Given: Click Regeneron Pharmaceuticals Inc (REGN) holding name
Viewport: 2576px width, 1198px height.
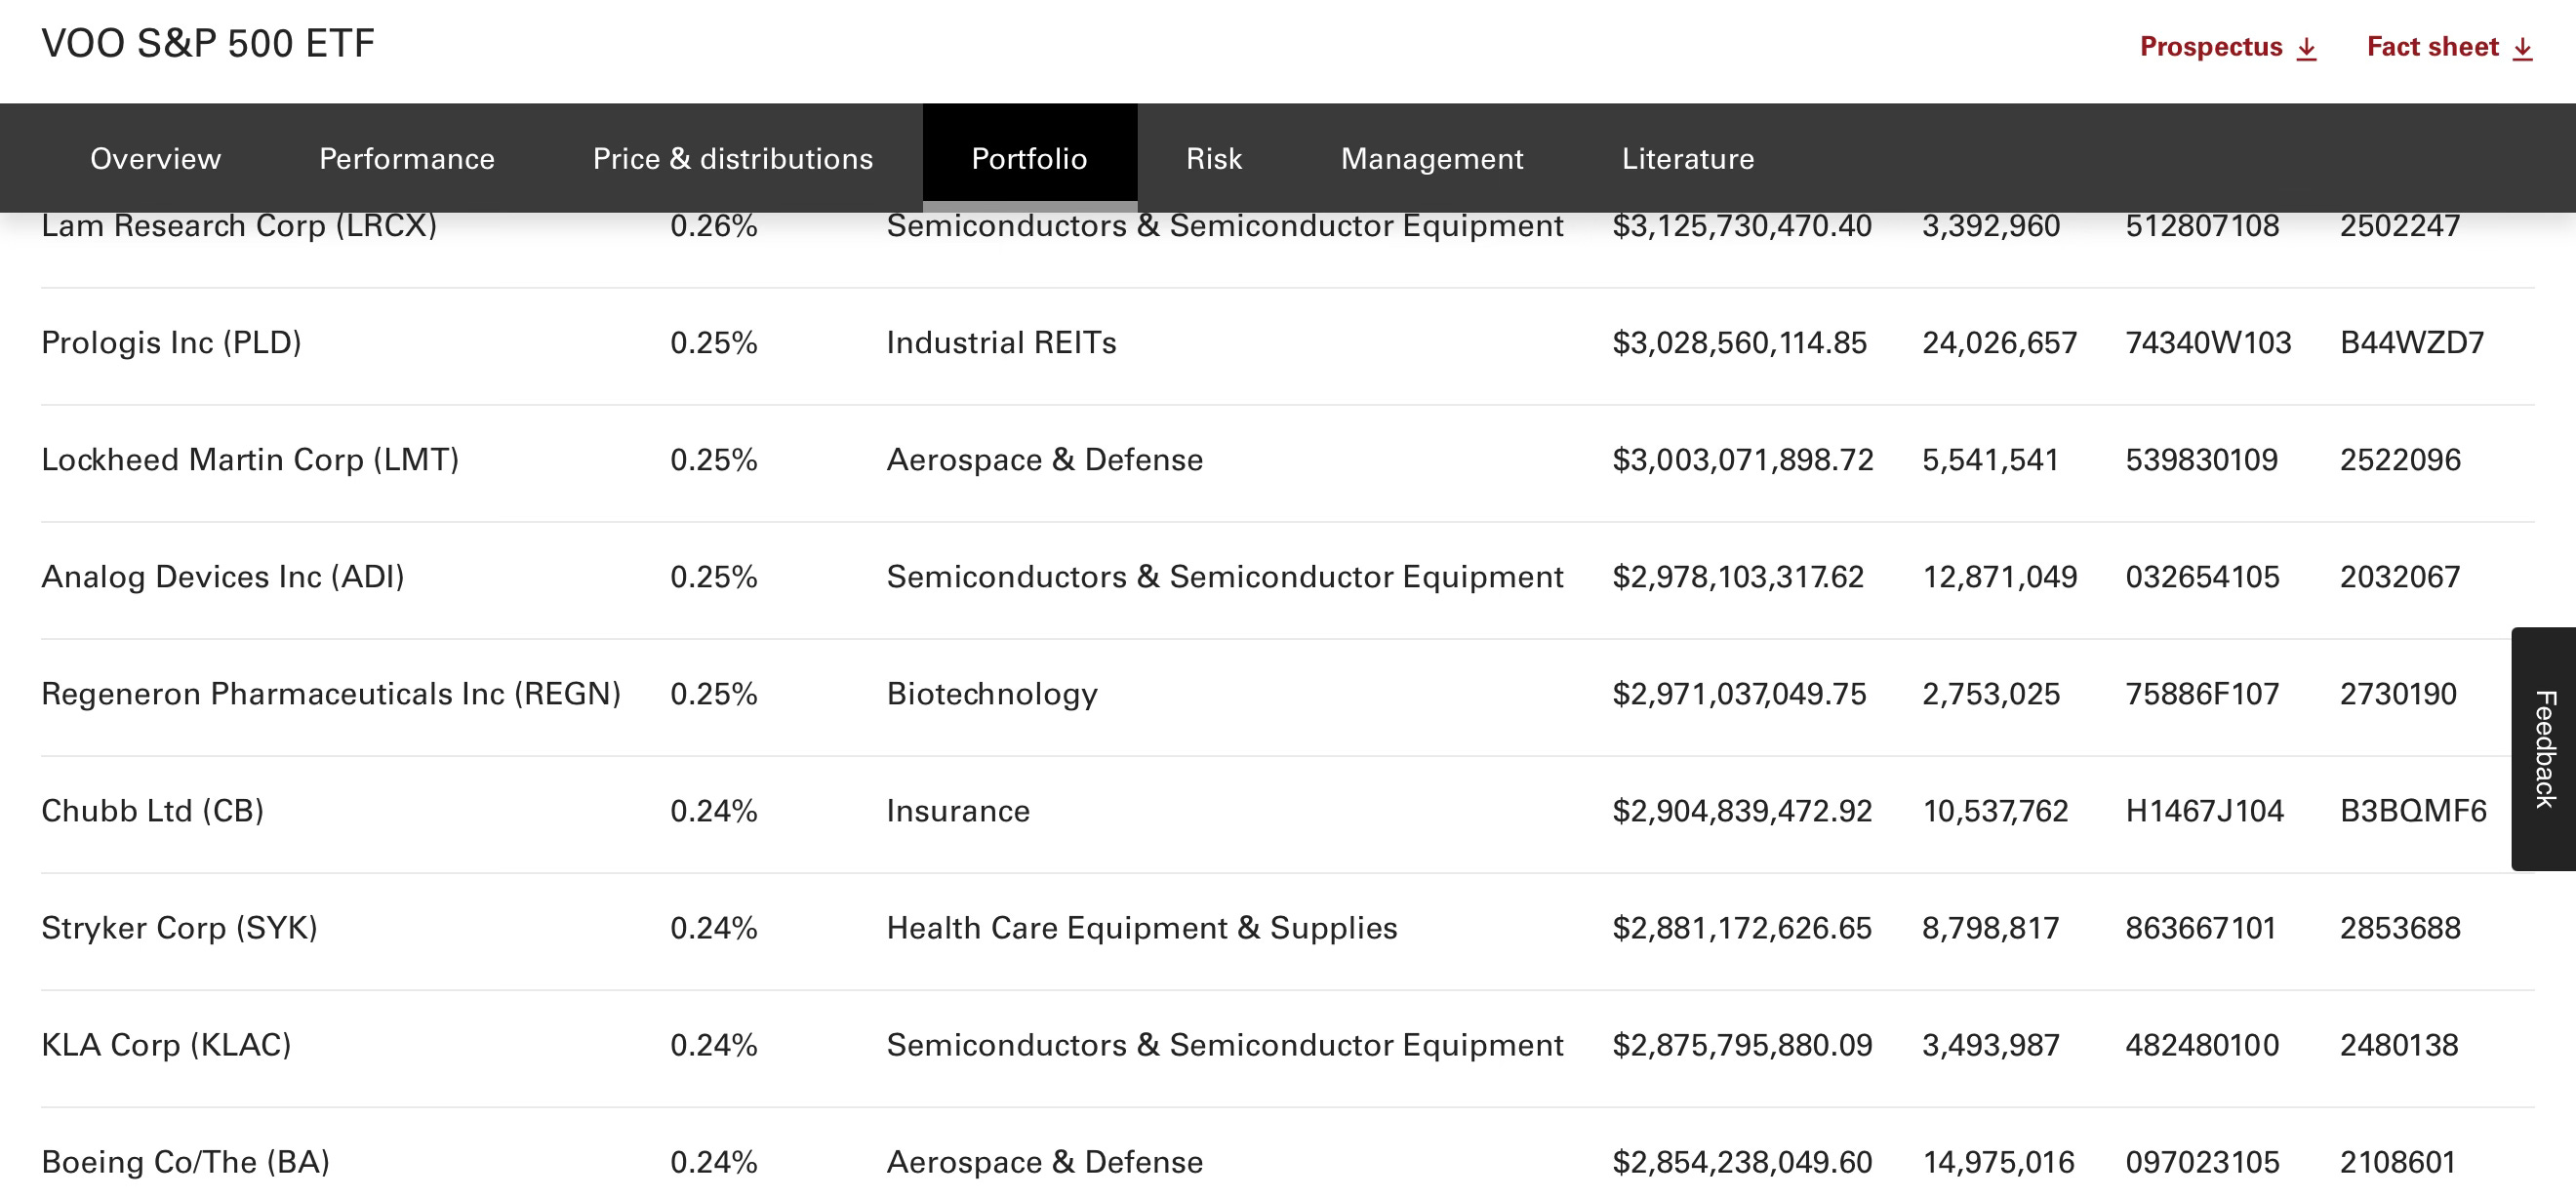Looking at the screenshot, I should [x=331, y=694].
